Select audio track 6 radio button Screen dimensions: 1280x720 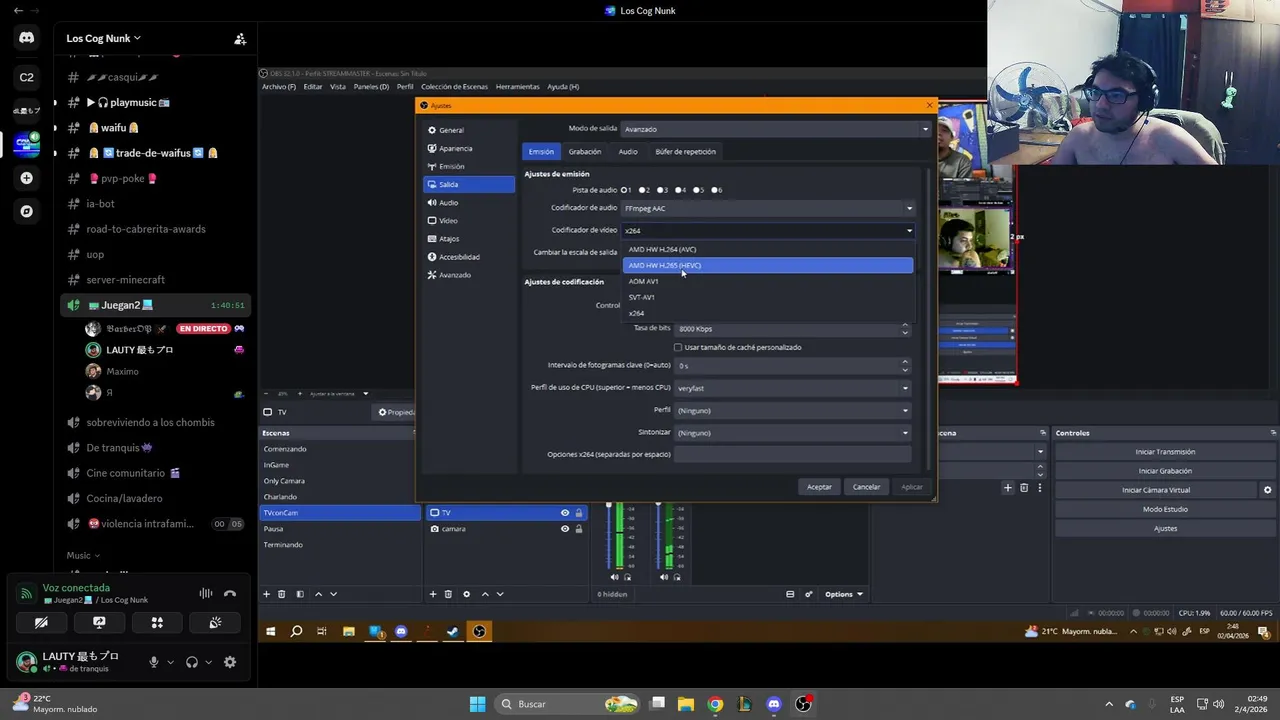[716, 190]
